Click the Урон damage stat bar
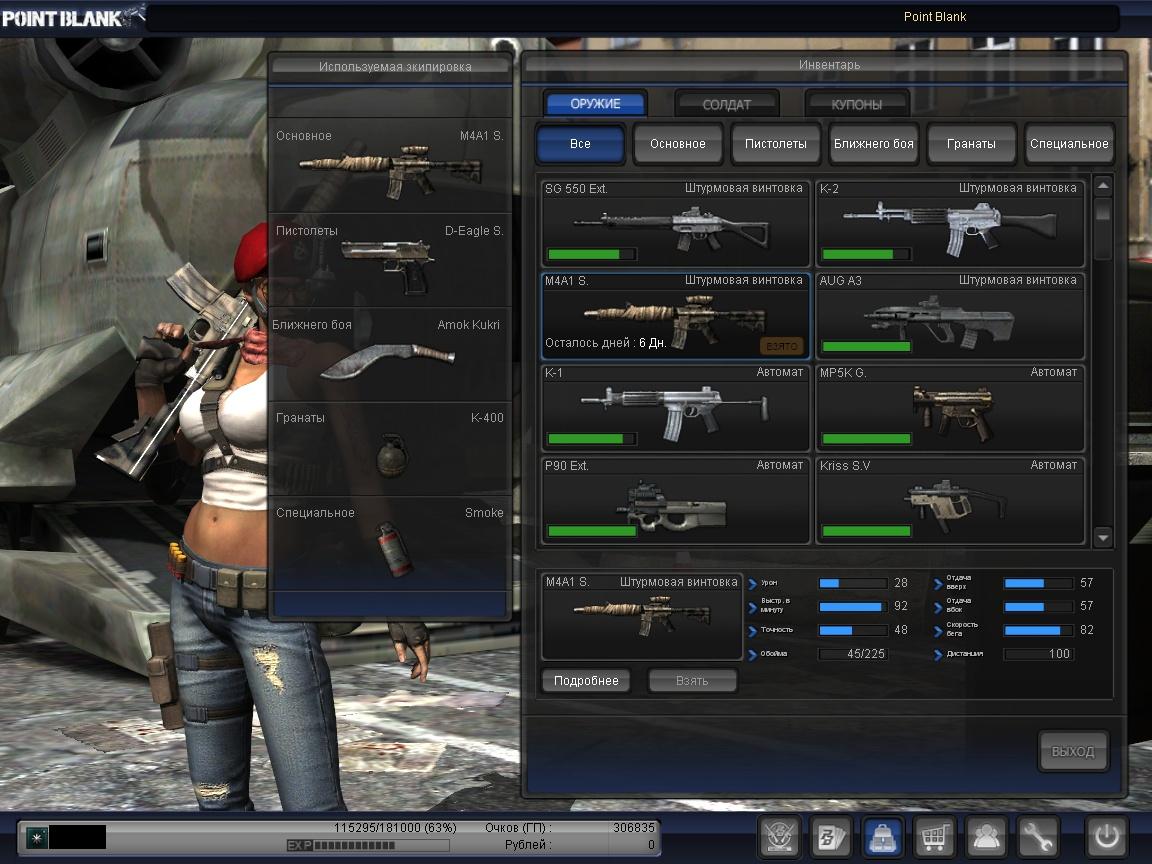Screen dimensions: 1152x864 (852, 583)
